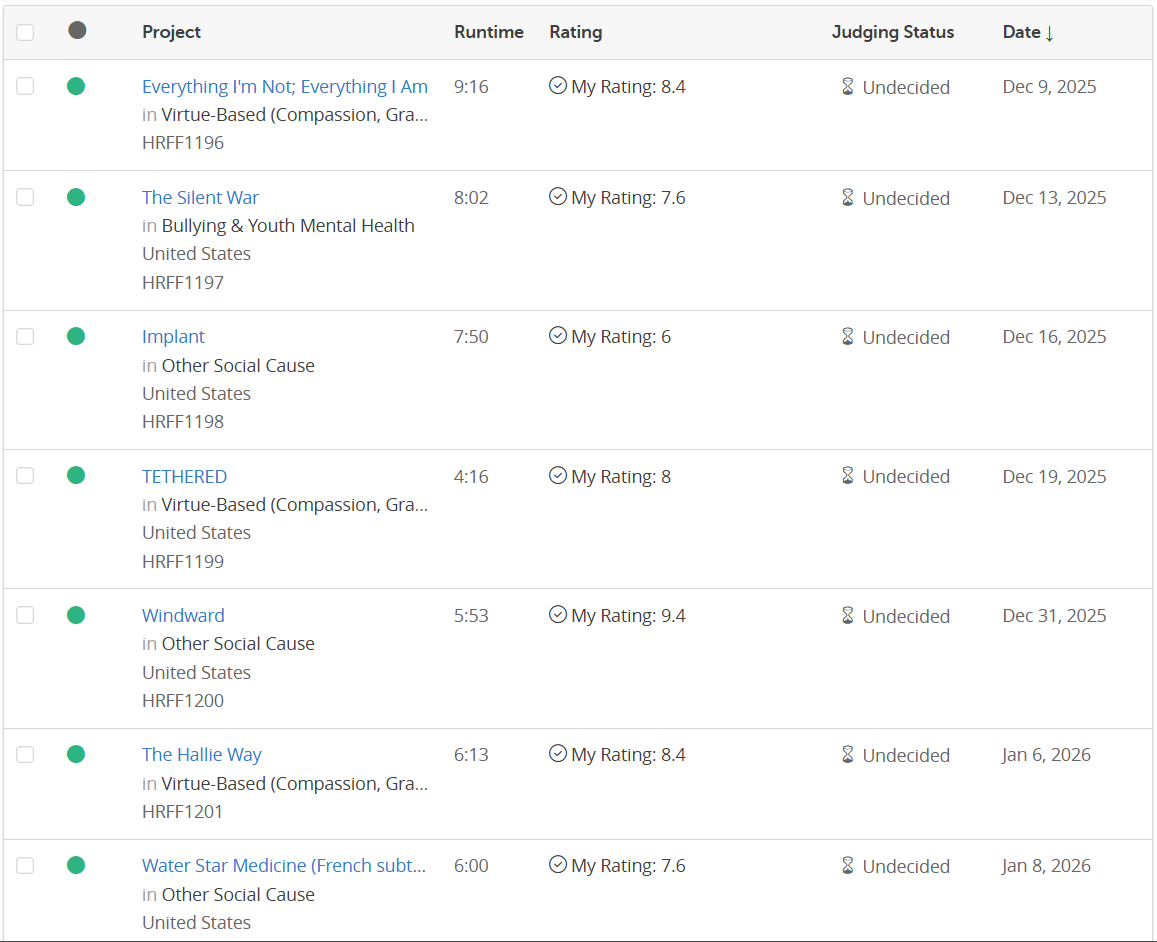
Task: Click green status dot for Water Star Medicine
Action: point(76,865)
